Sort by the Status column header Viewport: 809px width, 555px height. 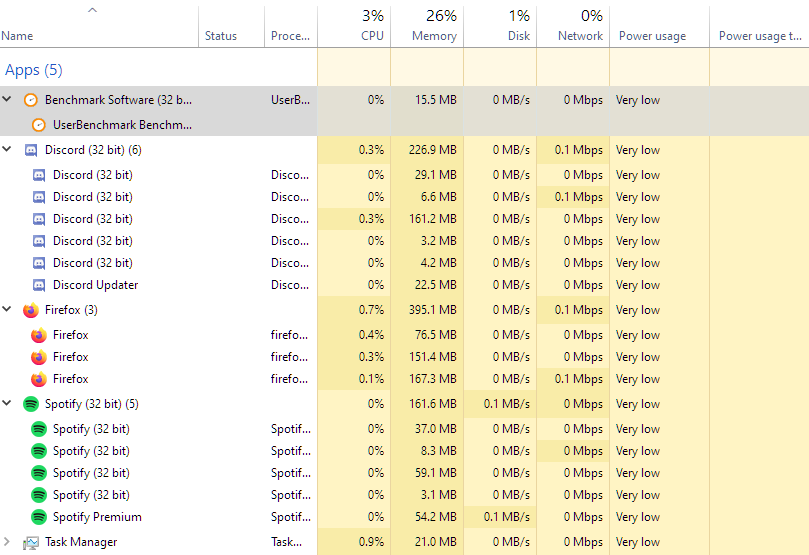point(231,27)
